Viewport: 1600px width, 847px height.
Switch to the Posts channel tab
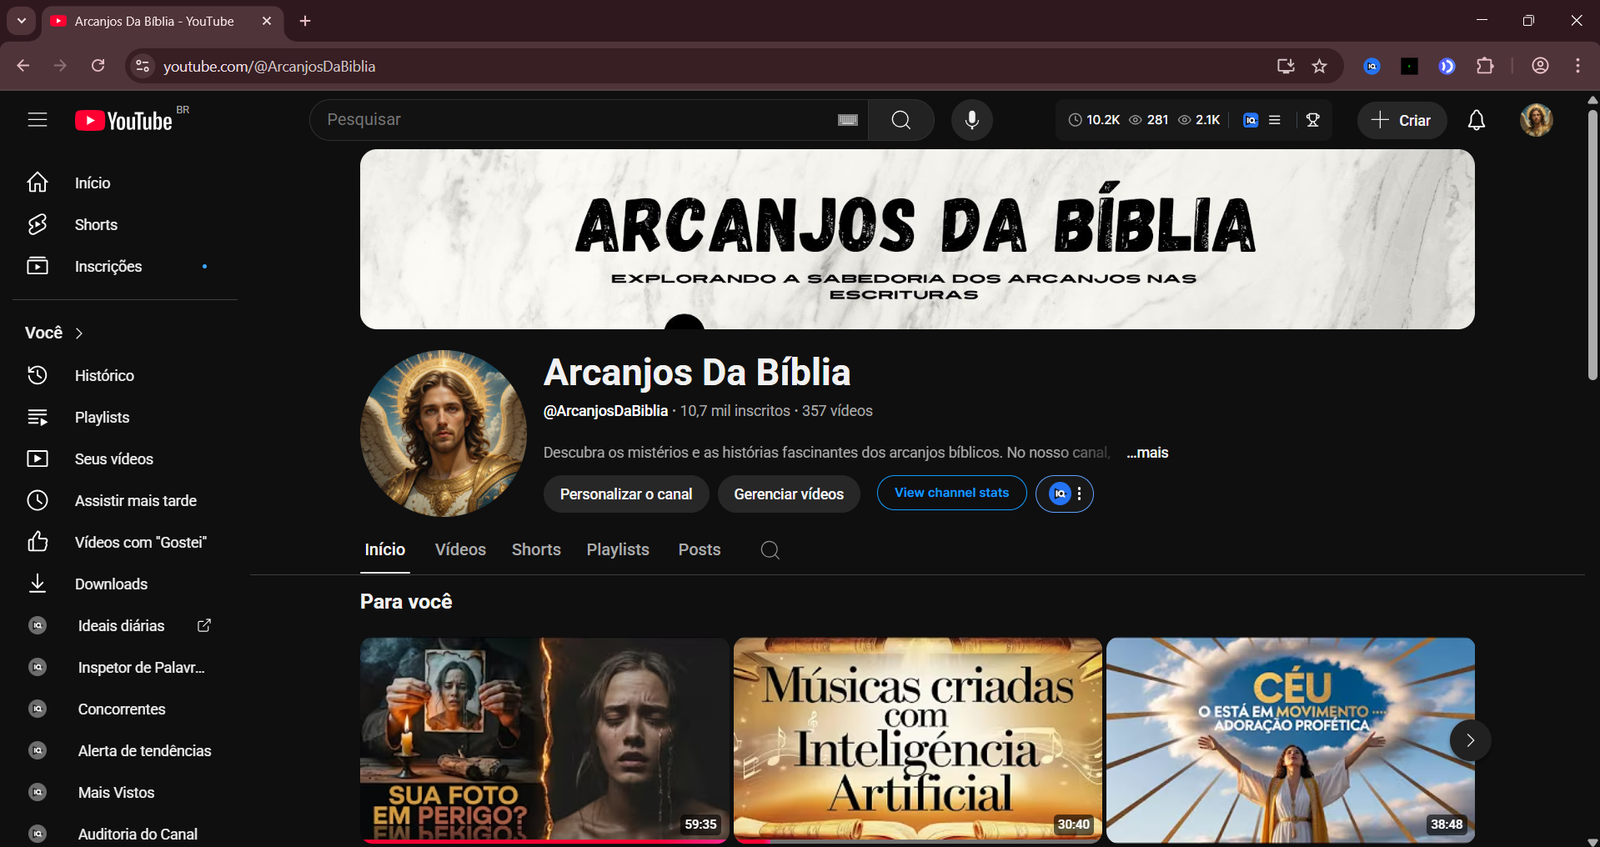pyautogui.click(x=699, y=550)
